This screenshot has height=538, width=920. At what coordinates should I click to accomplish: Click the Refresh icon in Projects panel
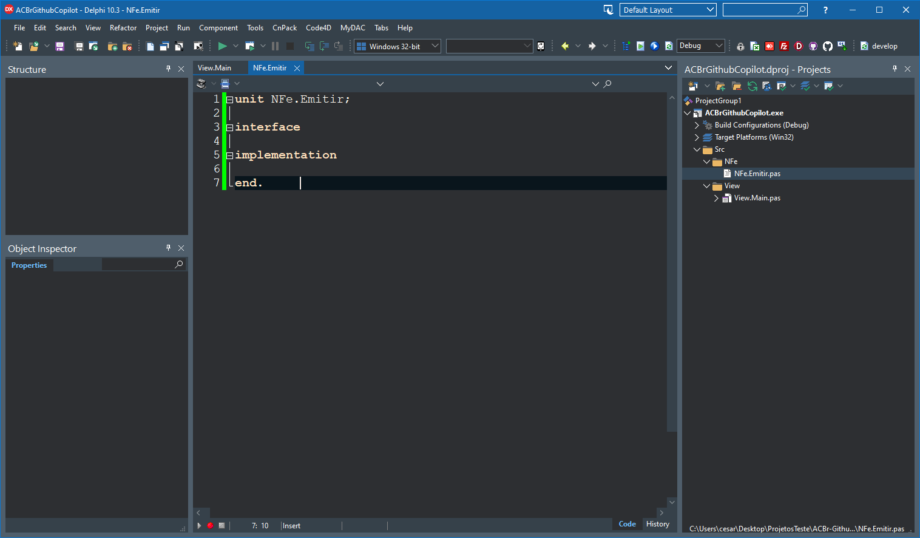tap(752, 86)
